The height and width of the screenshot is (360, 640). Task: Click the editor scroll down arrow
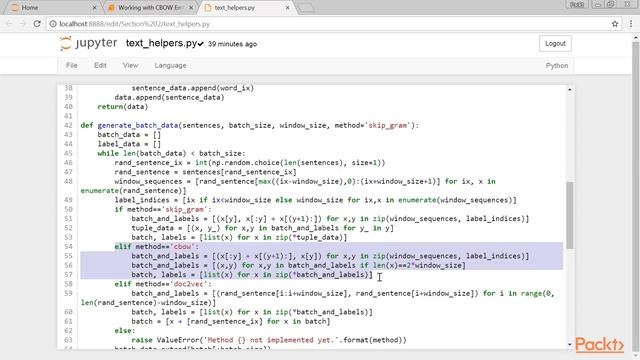point(570,344)
